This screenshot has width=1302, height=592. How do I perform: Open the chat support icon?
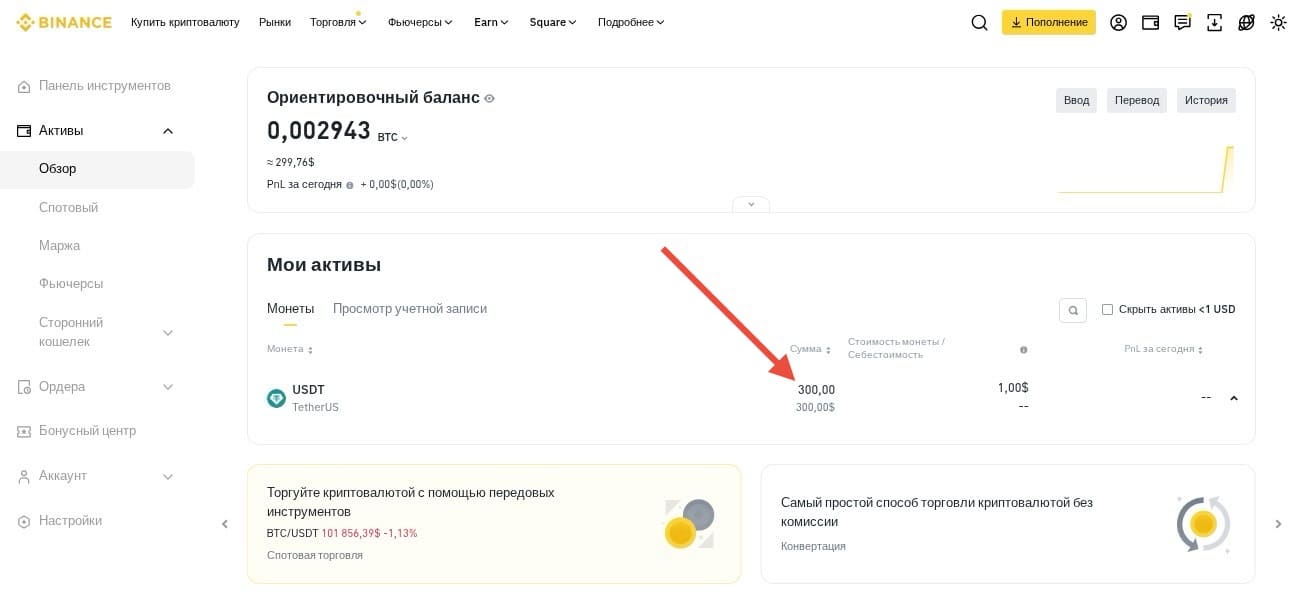coord(1183,22)
